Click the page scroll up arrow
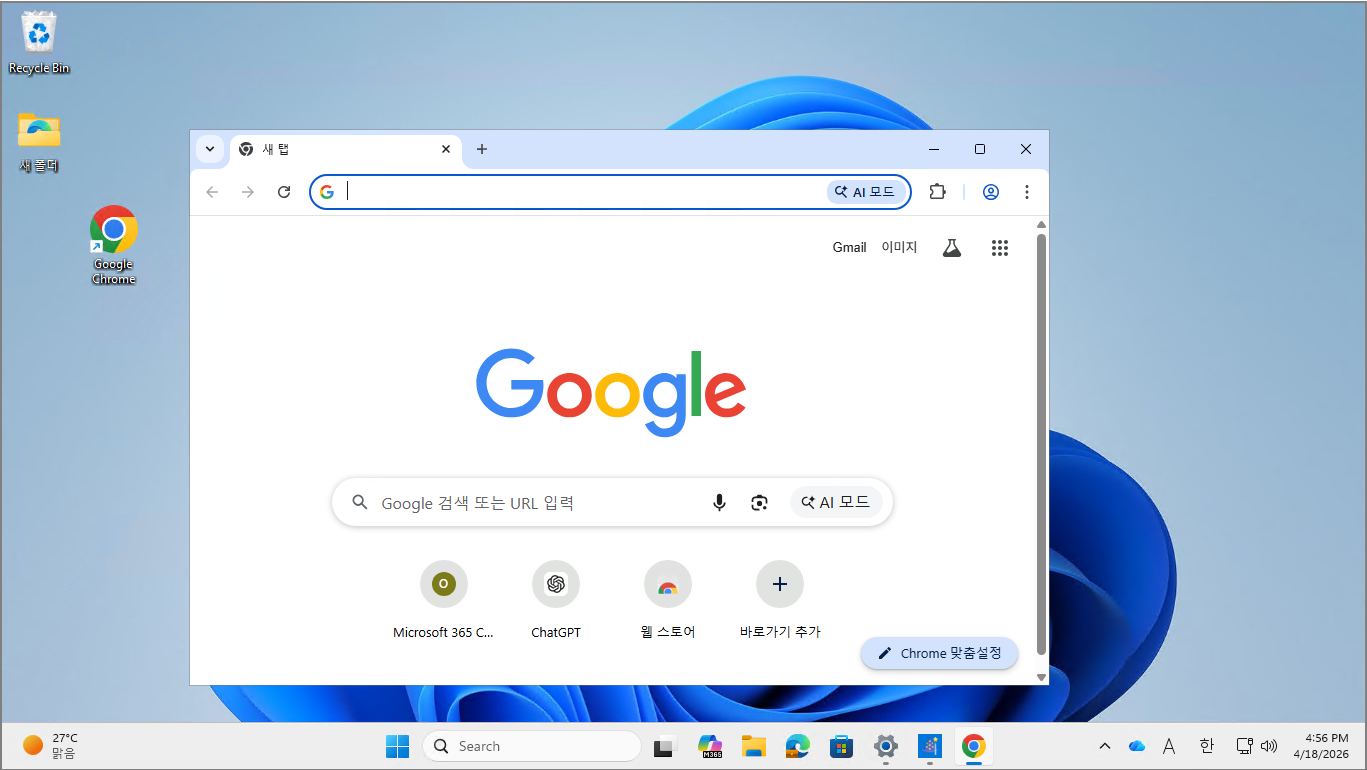1367x770 pixels. [1041, 225]
